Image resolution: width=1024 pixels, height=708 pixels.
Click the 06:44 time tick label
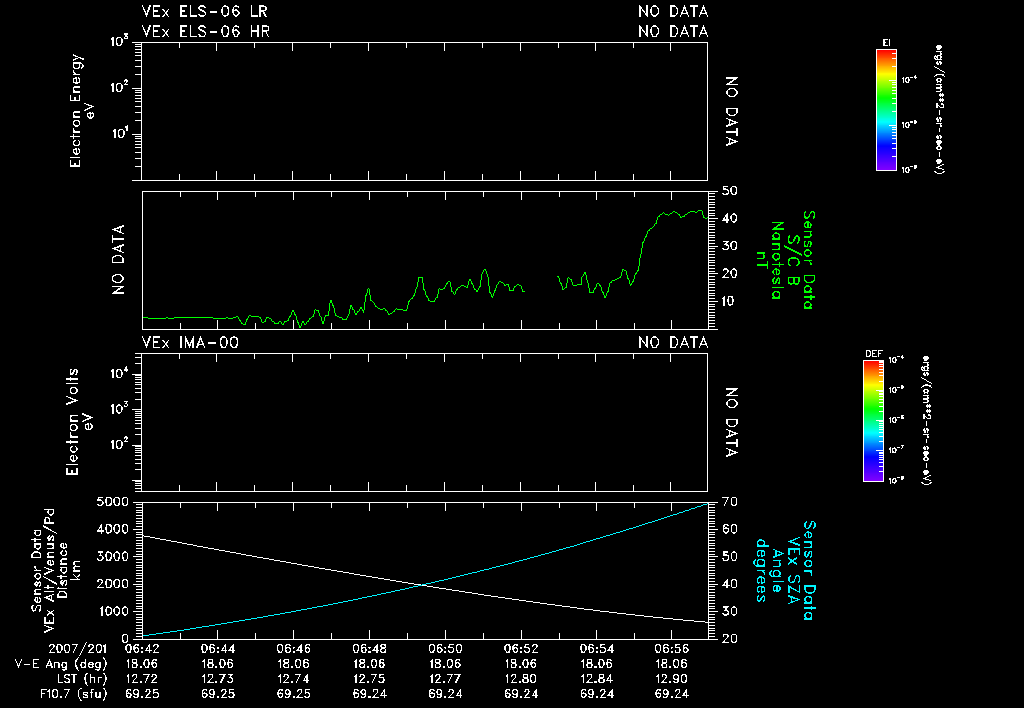tap(218, 649)
